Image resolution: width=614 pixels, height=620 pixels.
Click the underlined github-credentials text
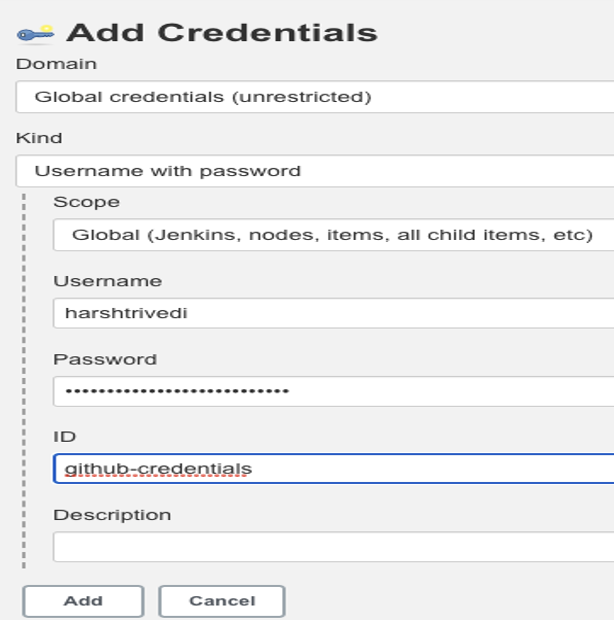158,469
